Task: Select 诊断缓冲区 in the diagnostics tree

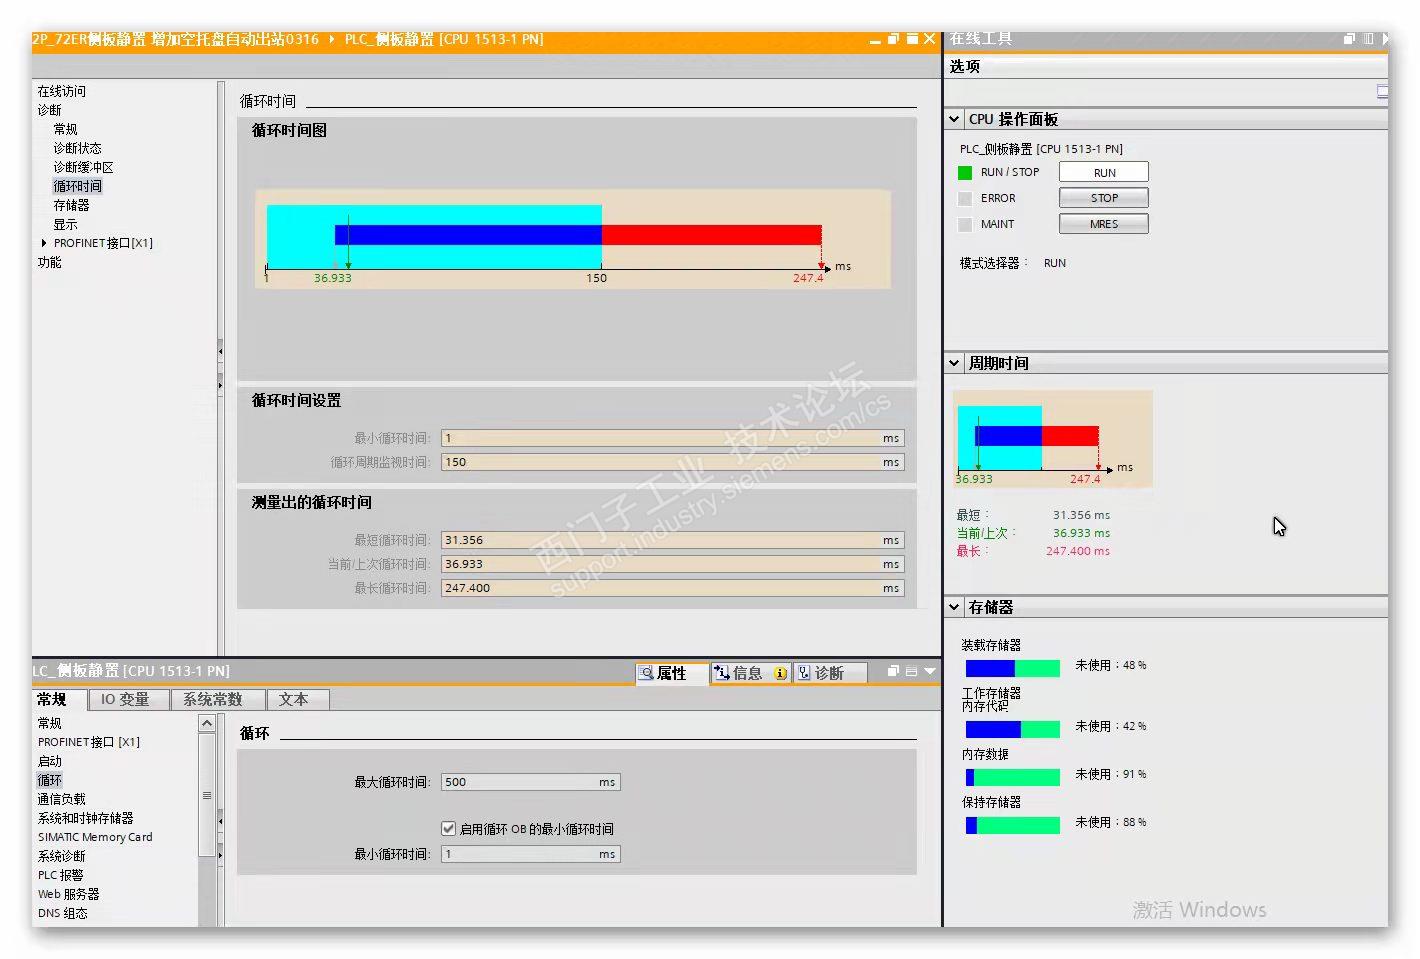Action: [x=83, y=167]
